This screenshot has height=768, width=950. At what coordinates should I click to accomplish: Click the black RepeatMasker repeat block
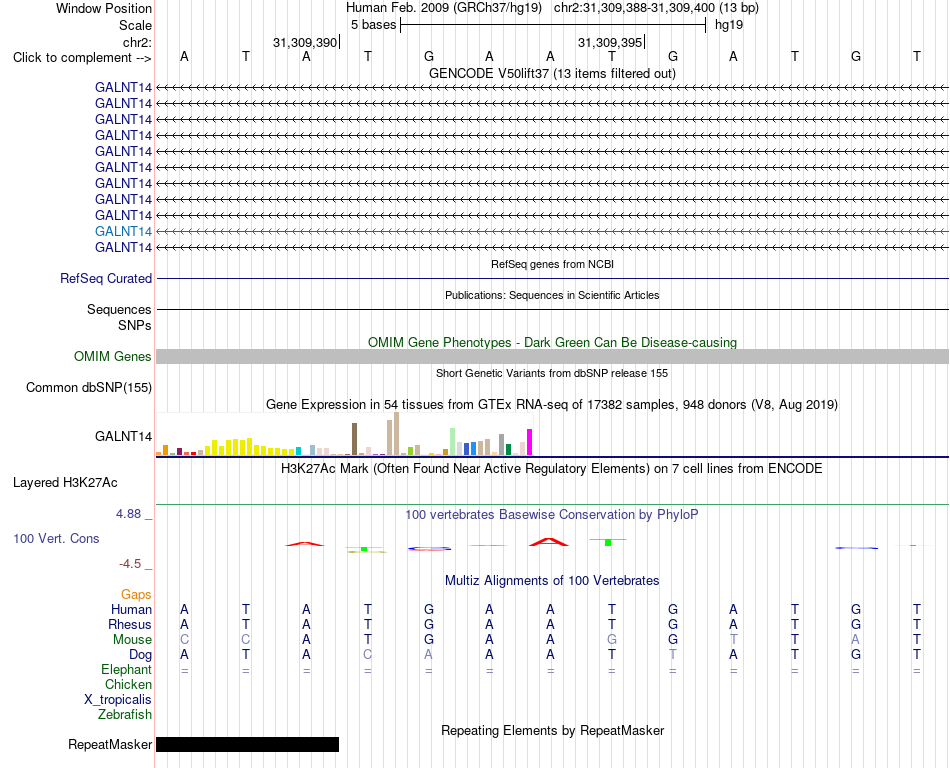pos(247,744)
